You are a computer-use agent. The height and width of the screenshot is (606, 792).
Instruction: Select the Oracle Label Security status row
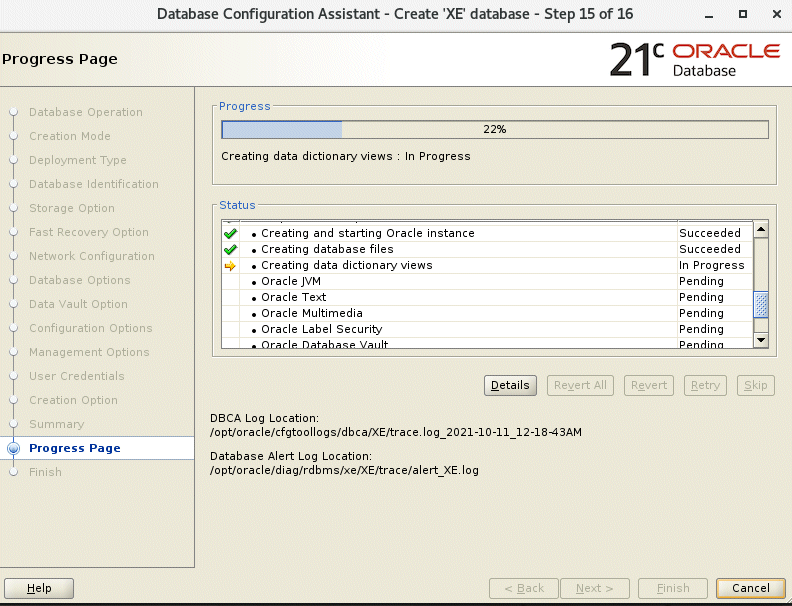pyautogui.click(x=487, y=329)
